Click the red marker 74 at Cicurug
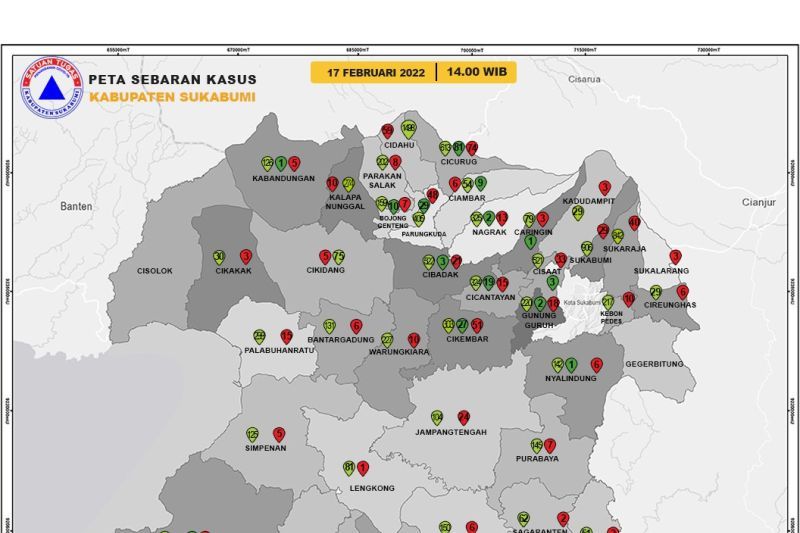The width and height of the screenshot is (800, 533). pyautogui.click(x=472, y=148)
